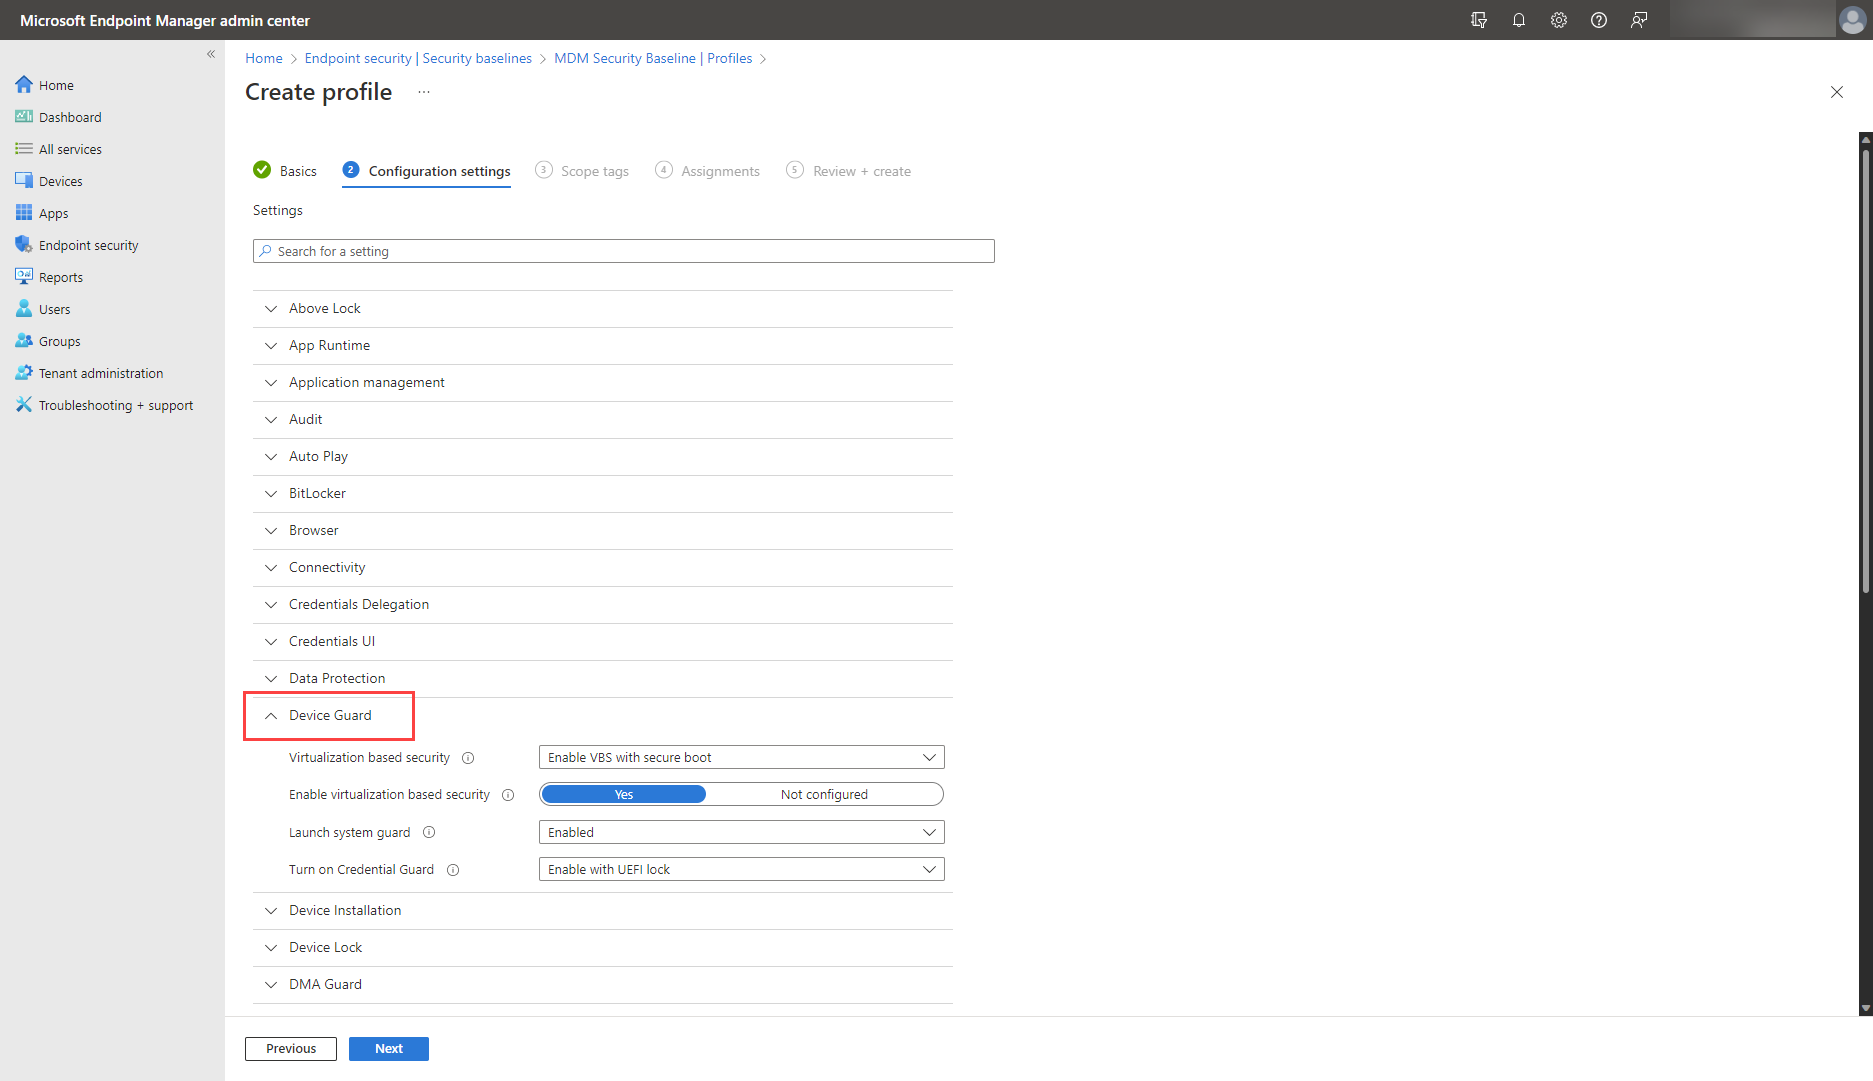The height and width of the screenshot is (1081, 1873).
Task: Expand the Credentials UI section
Action: 603,641
